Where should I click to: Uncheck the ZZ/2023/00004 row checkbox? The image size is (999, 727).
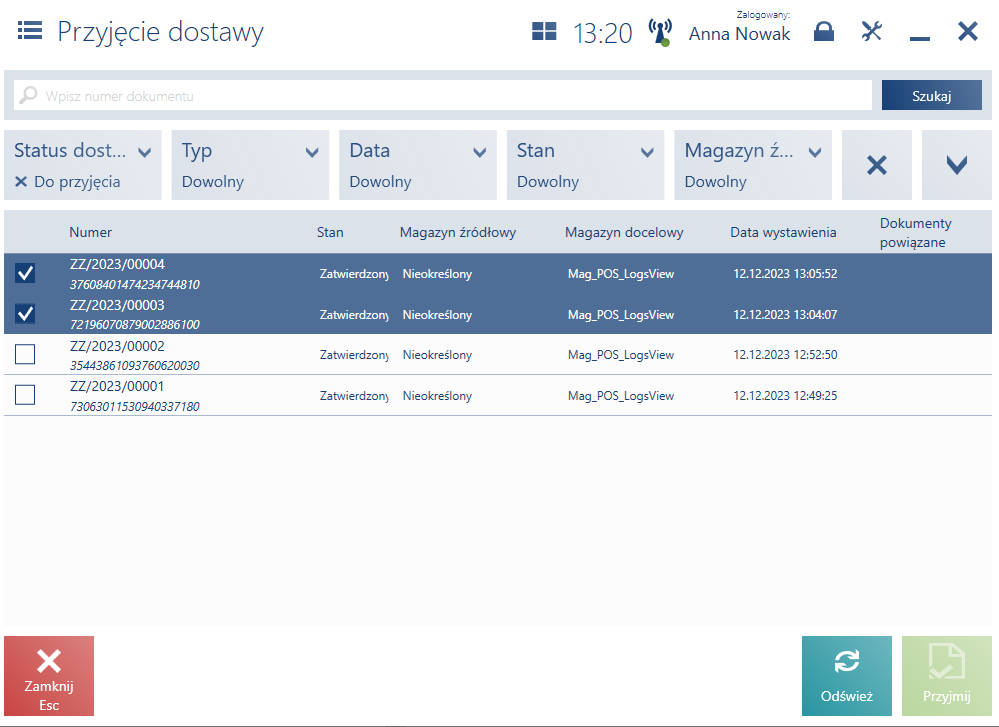[x=25, y=273]
